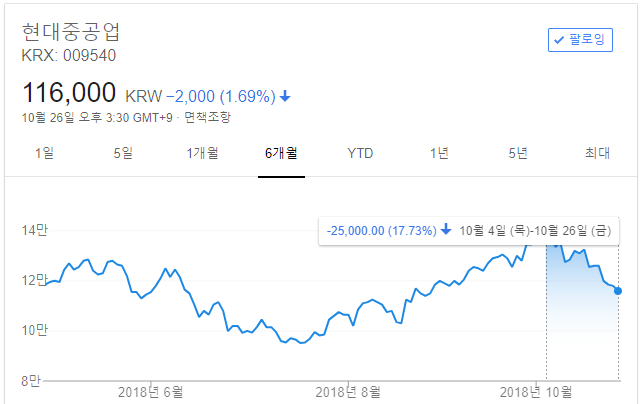640x404 pixels.
Task: Switch to the 5일 range tab
Action: coord(123,153)
